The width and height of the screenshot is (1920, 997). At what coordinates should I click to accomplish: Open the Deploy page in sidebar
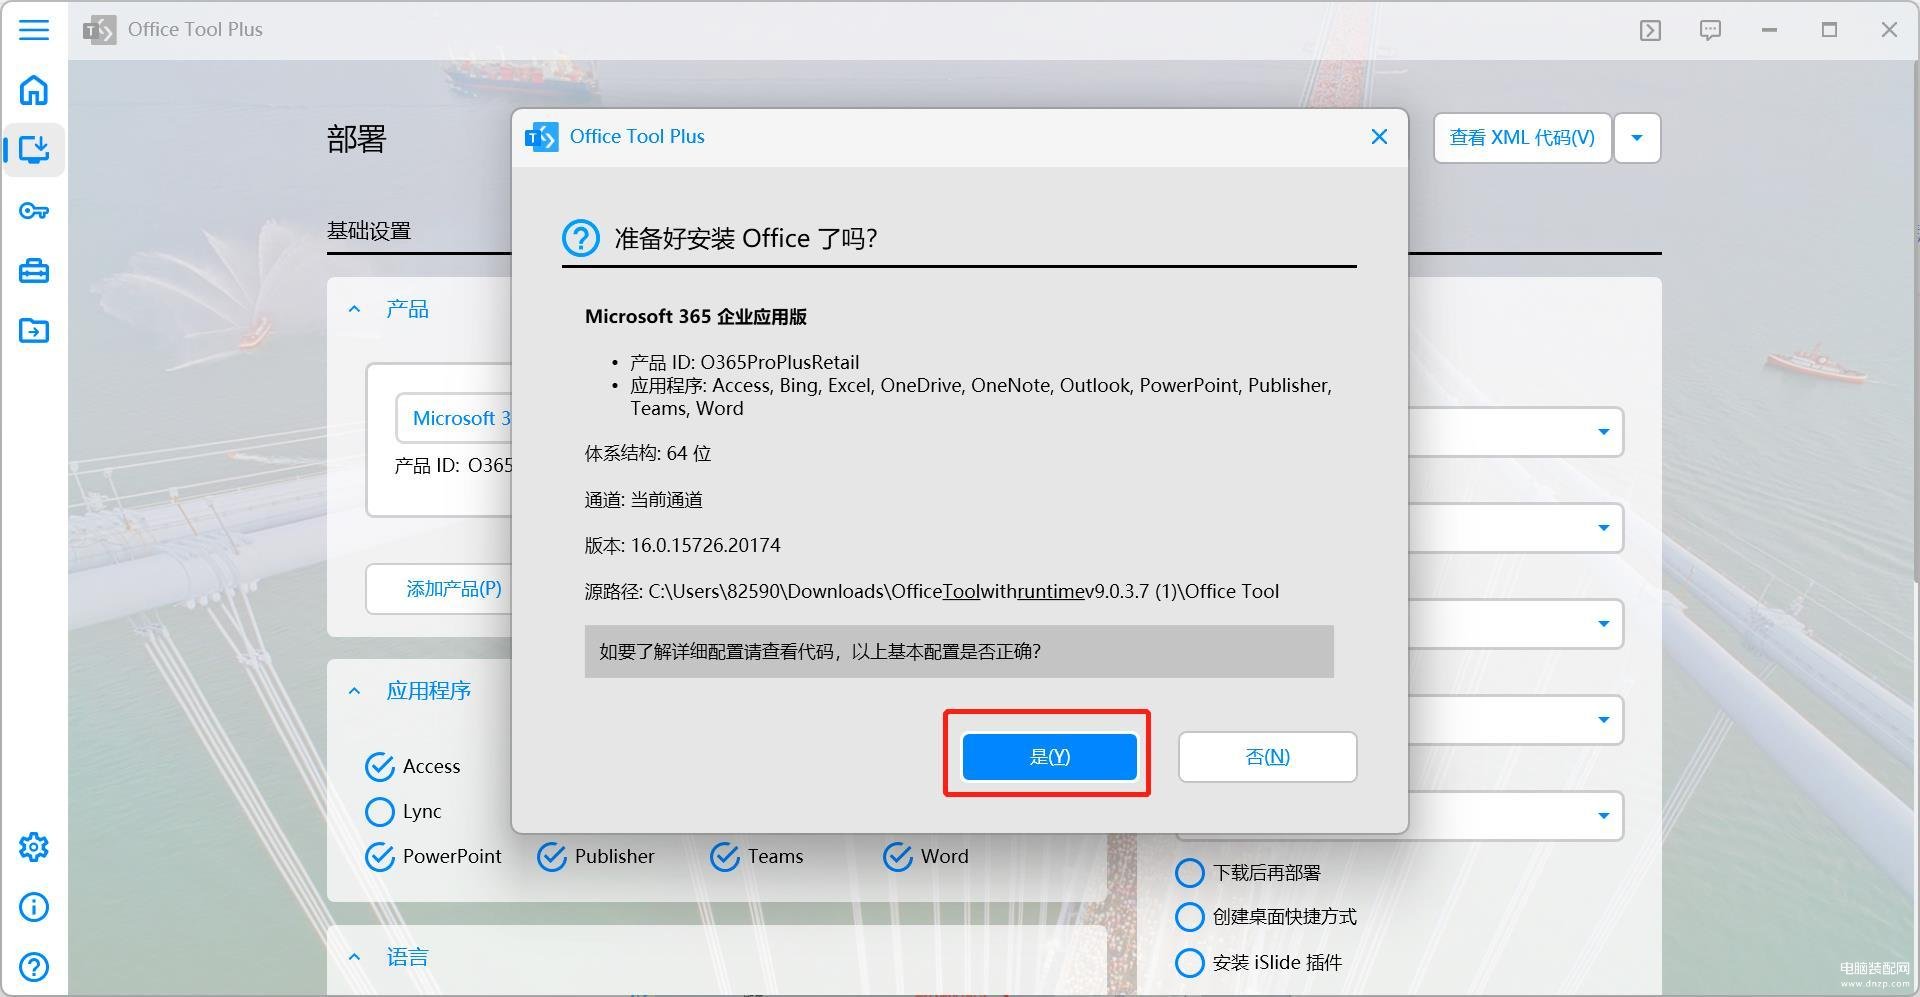(34, 150)
